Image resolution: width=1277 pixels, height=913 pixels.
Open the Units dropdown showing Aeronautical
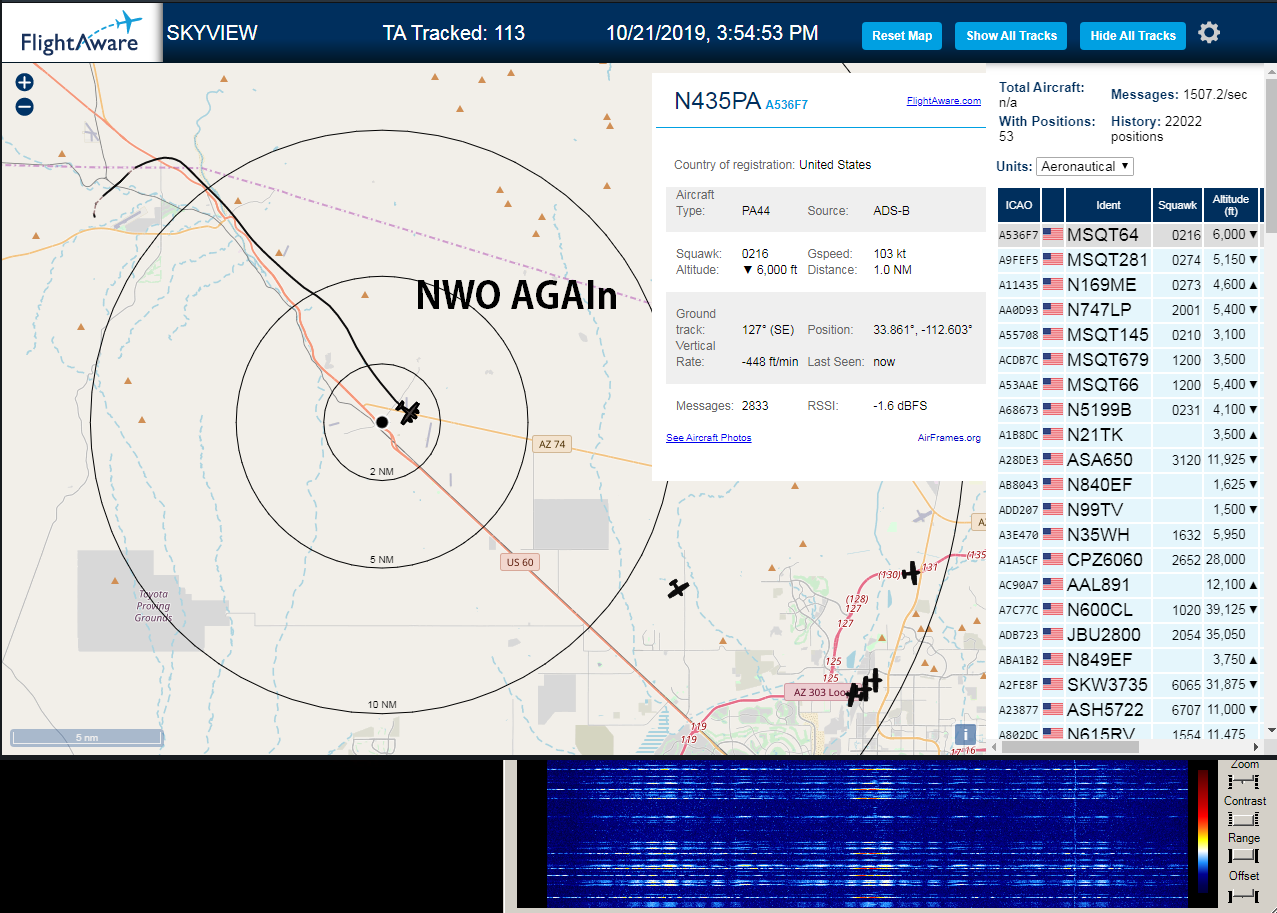pyautogui.click(x=1085, y=166)
